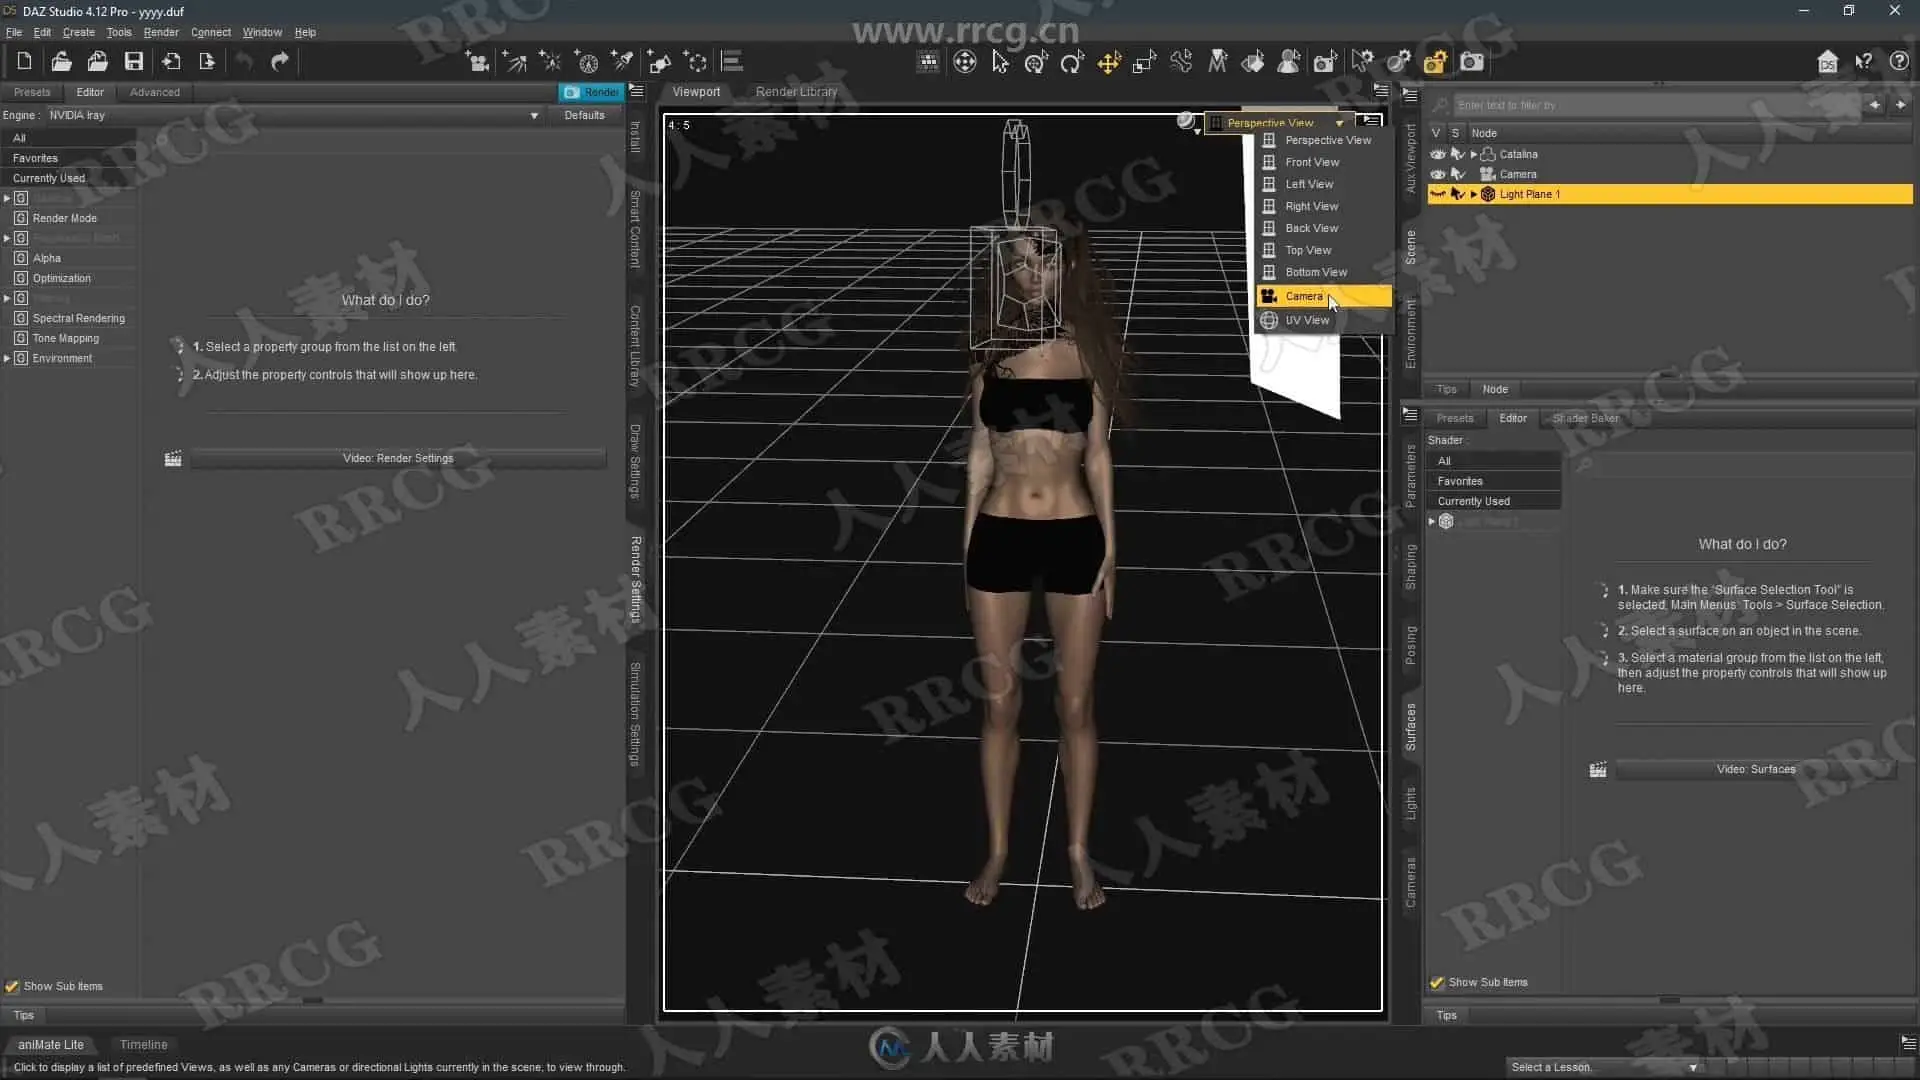
Task: Click the Save file icon
Action: point(133,62)
